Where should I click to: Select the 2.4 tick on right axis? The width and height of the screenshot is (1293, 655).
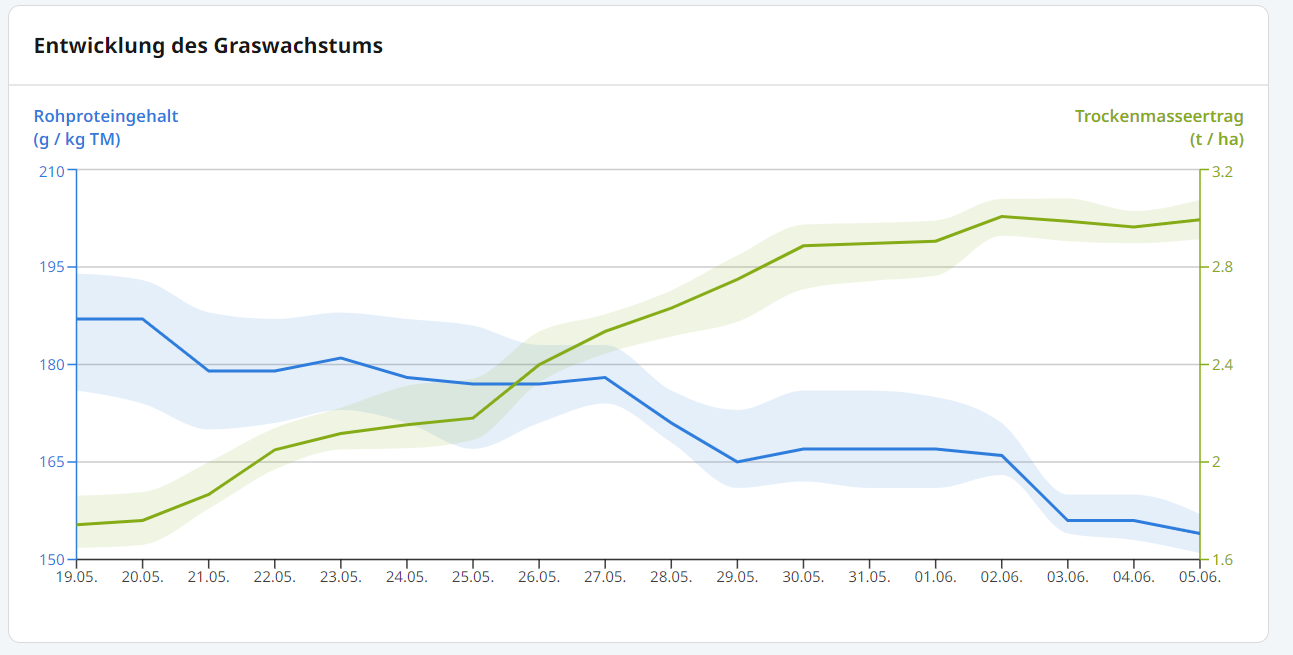[1222, 365]
